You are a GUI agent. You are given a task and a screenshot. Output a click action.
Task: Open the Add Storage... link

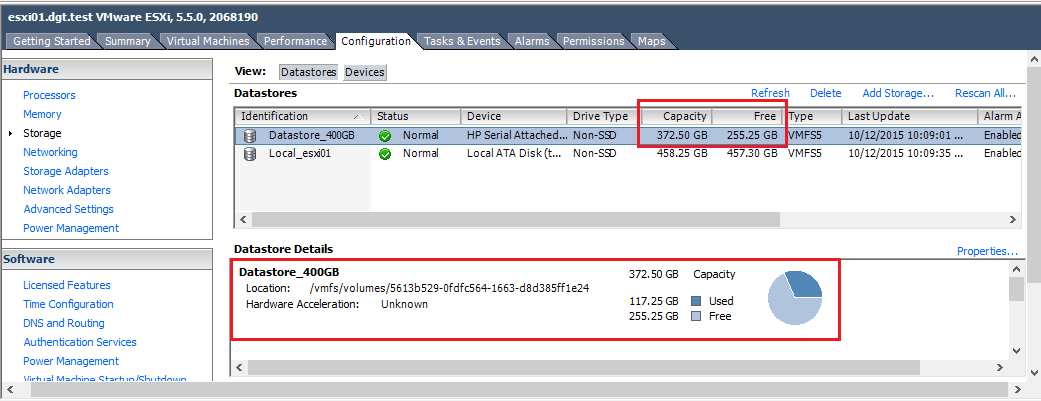click(898, 93)
